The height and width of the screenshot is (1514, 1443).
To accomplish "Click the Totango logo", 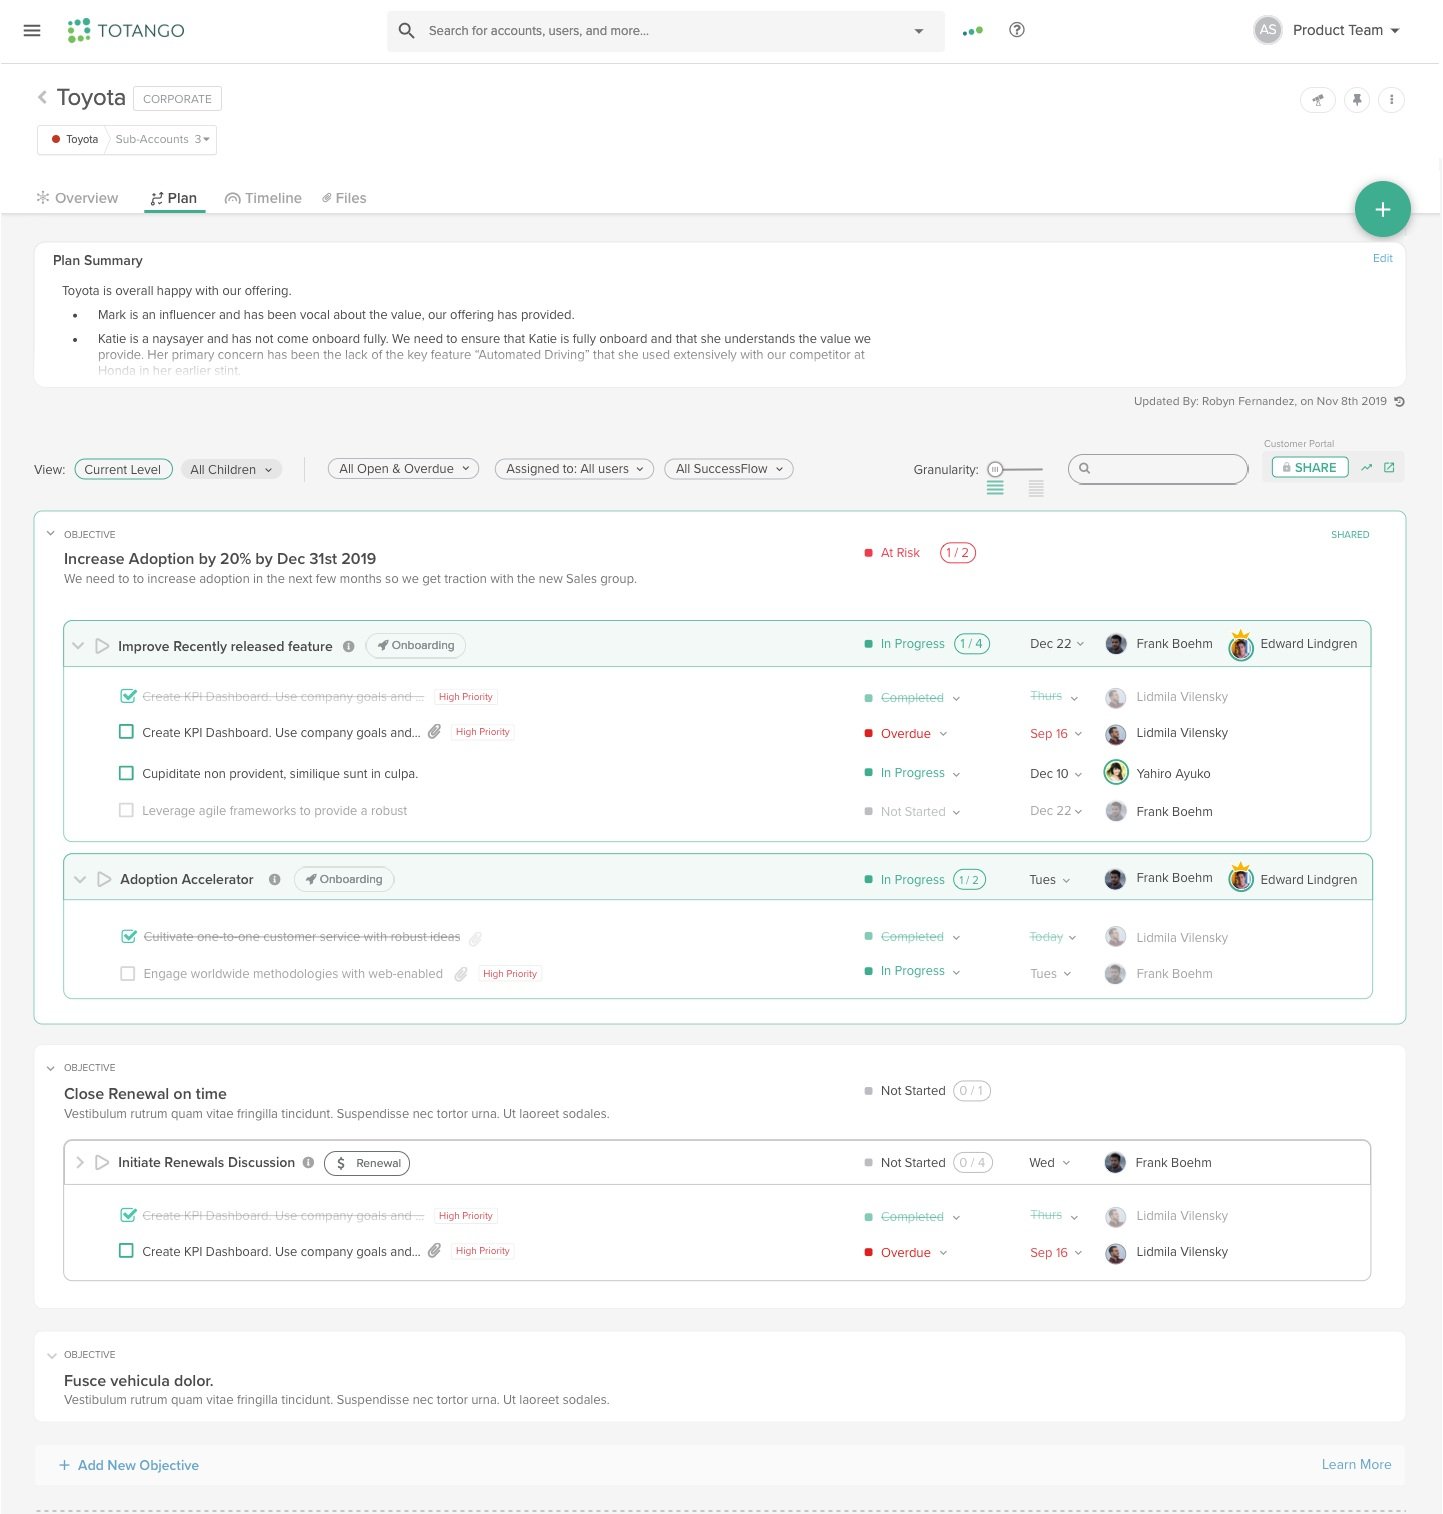I will (x=126, y=30).
